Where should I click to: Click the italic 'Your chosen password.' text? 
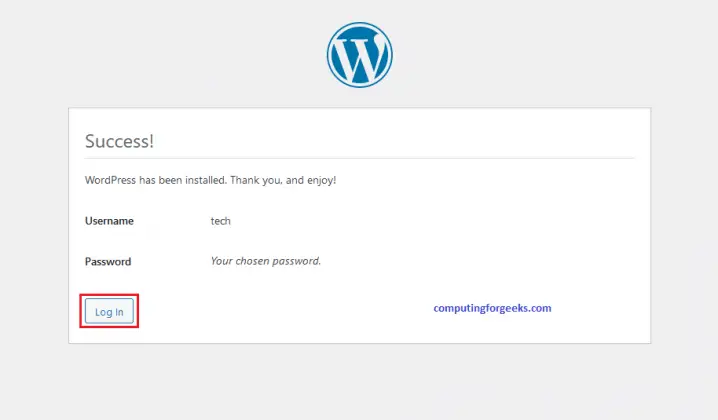tap(266, 261)
